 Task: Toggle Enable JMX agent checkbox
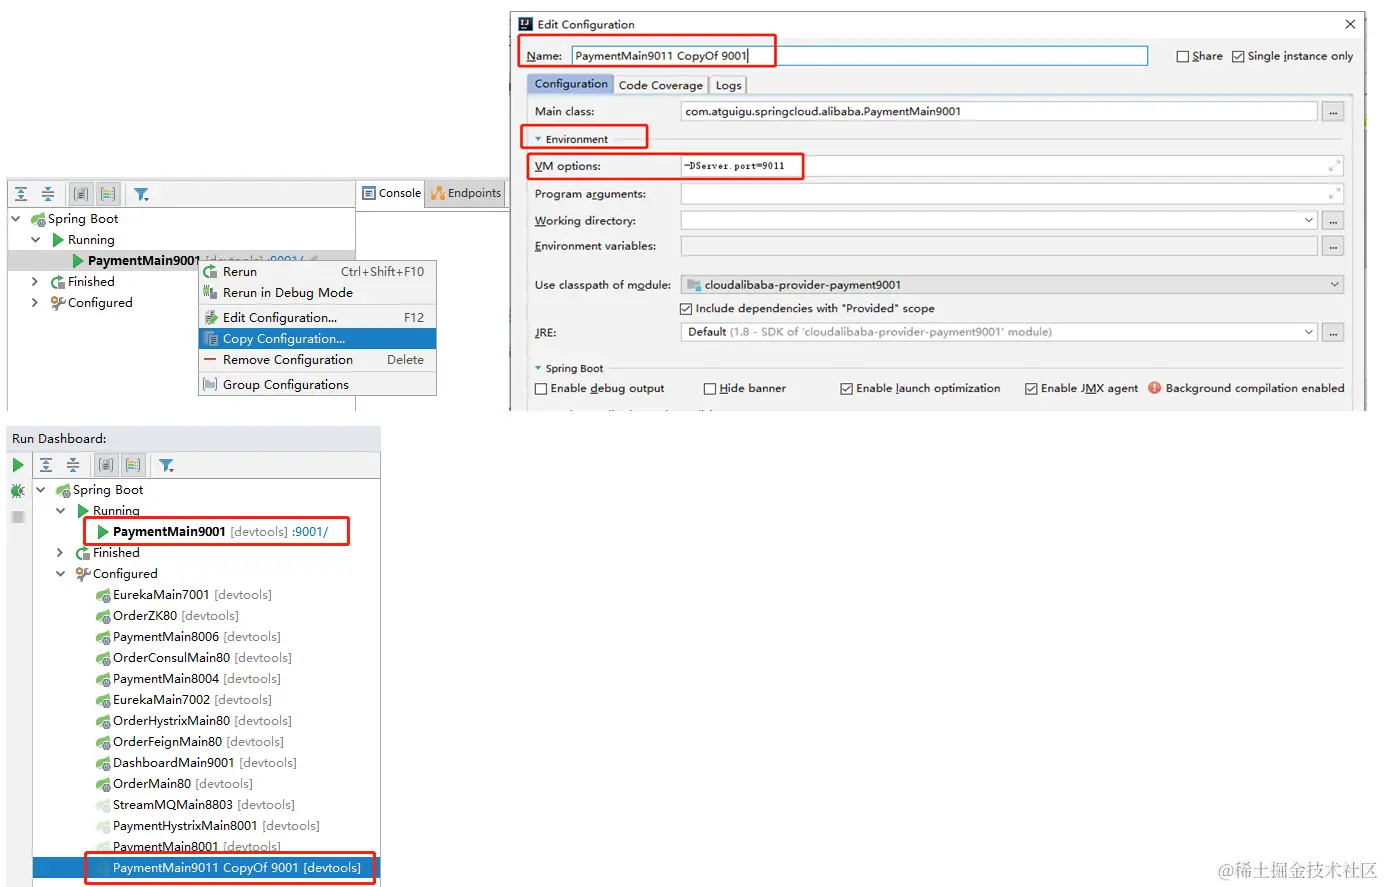(1031, 389)
